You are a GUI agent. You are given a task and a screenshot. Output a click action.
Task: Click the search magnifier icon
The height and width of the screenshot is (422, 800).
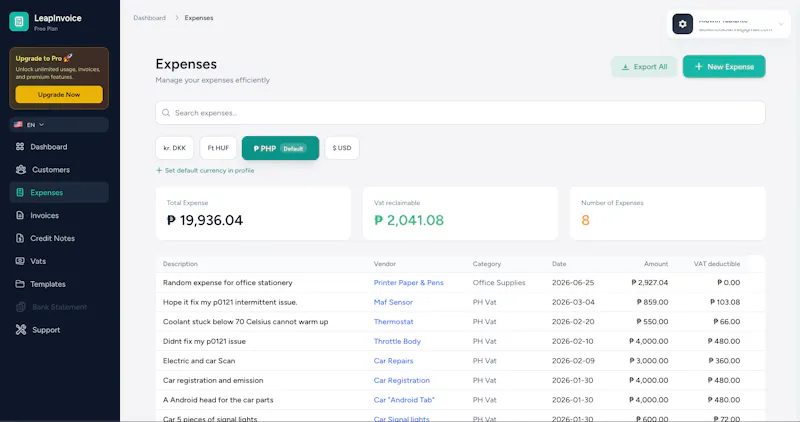166,113
